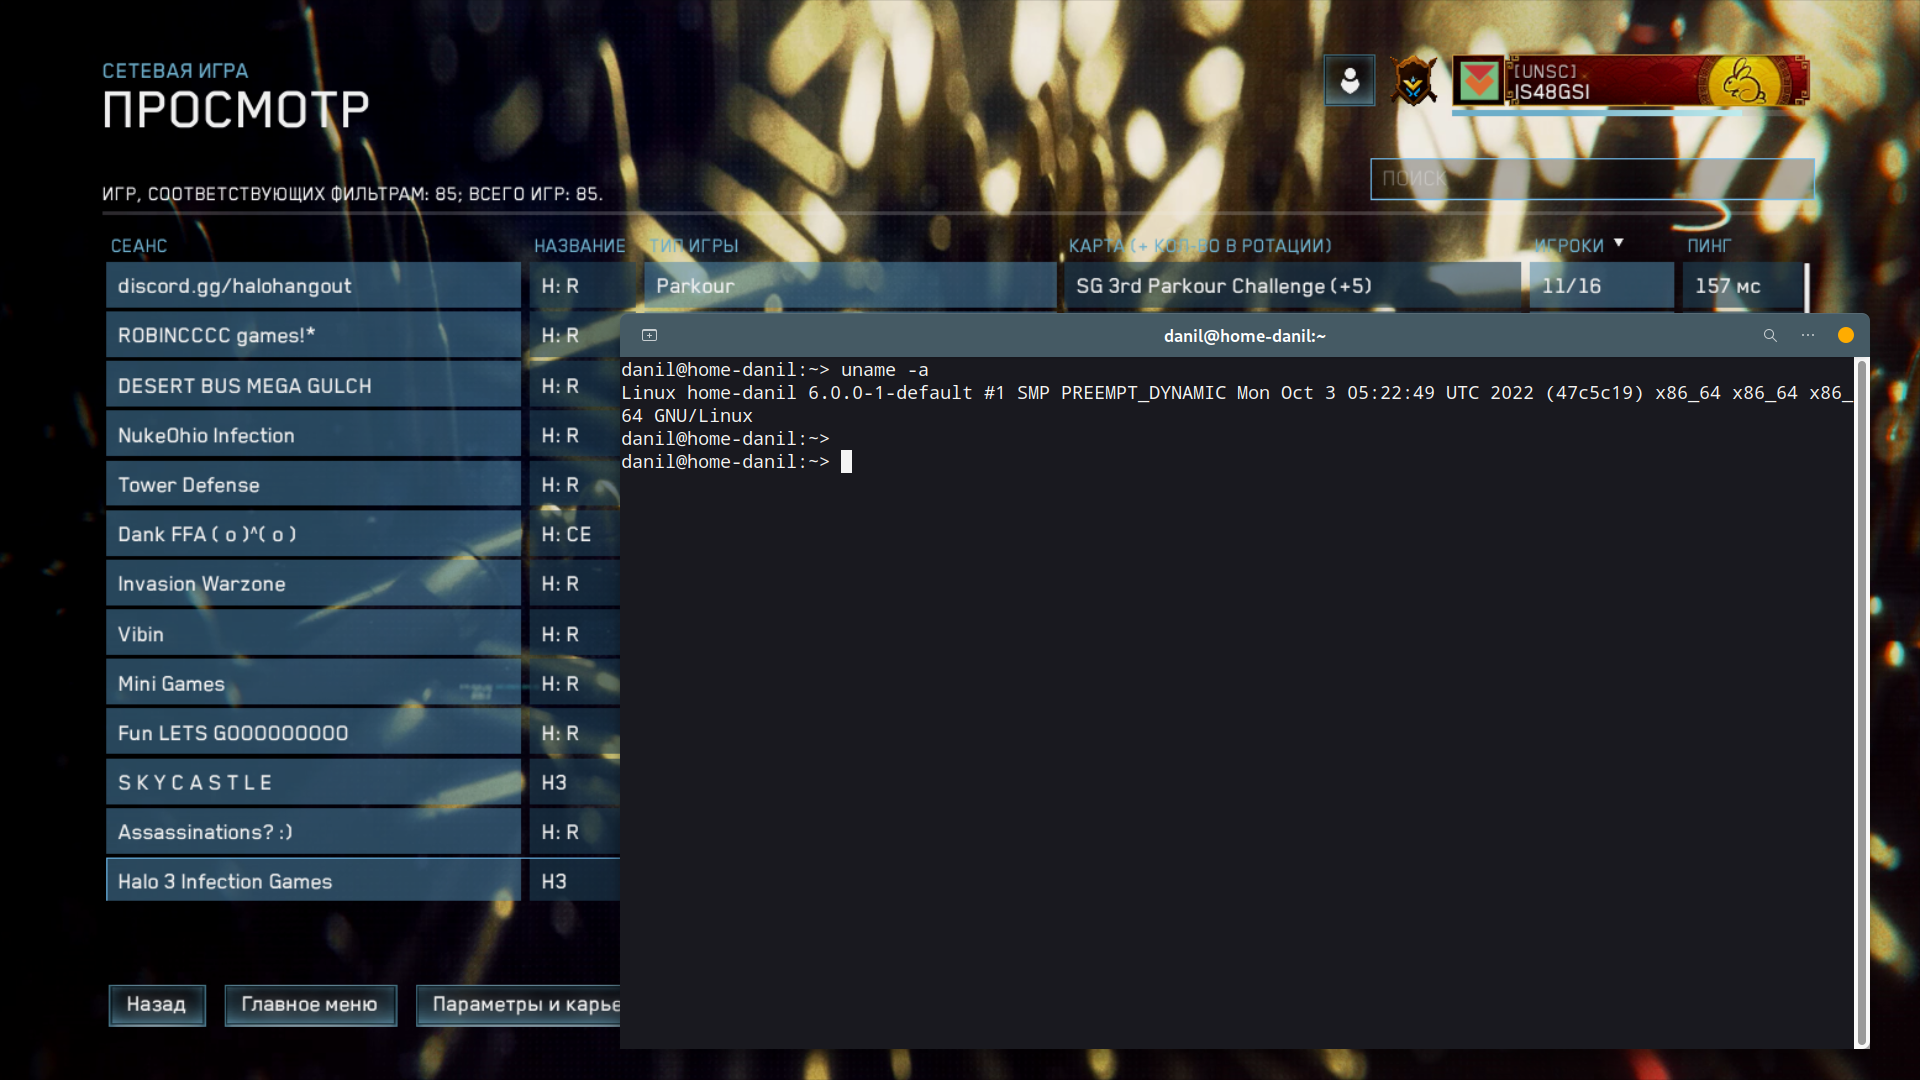The width and height of the screenshot is (1920, 1080).
Task: Open the rank emblem badge
Action: point(1413,81)
